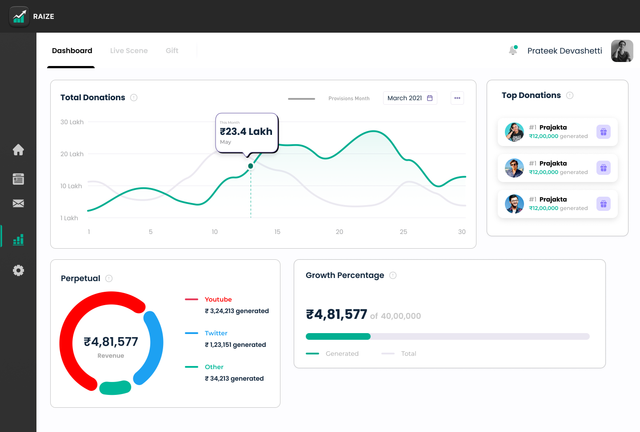The image size is (640, 432).
Task: Click Prateek Devashetti profile avatar
Action: pos(622,51)
